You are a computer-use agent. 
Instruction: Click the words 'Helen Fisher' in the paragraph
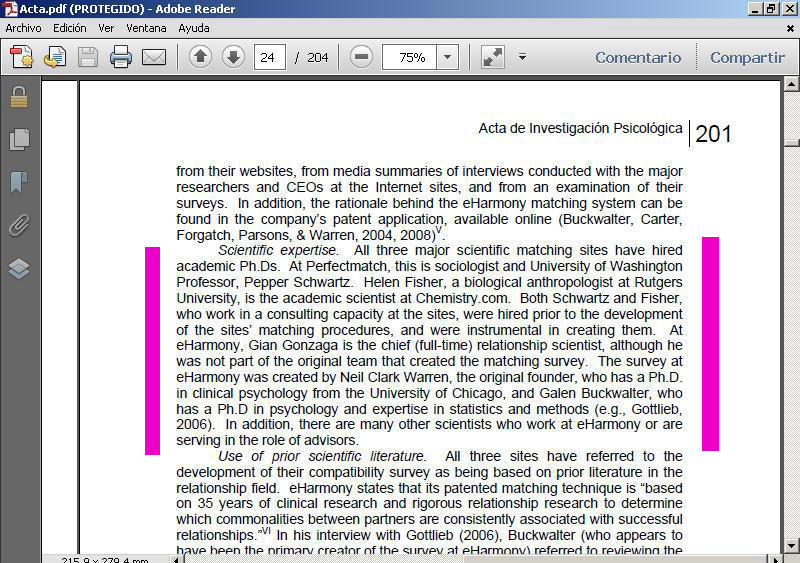pyautogui.click(x=404, y=282)
